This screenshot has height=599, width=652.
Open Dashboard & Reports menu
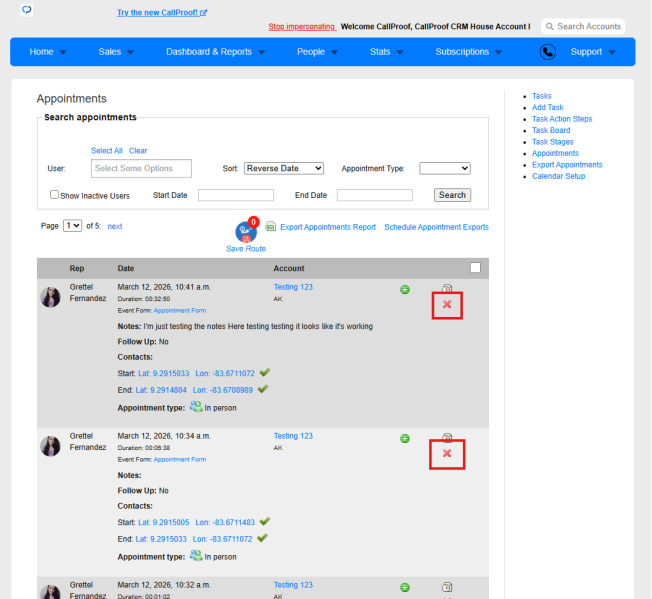coord(215,52)
